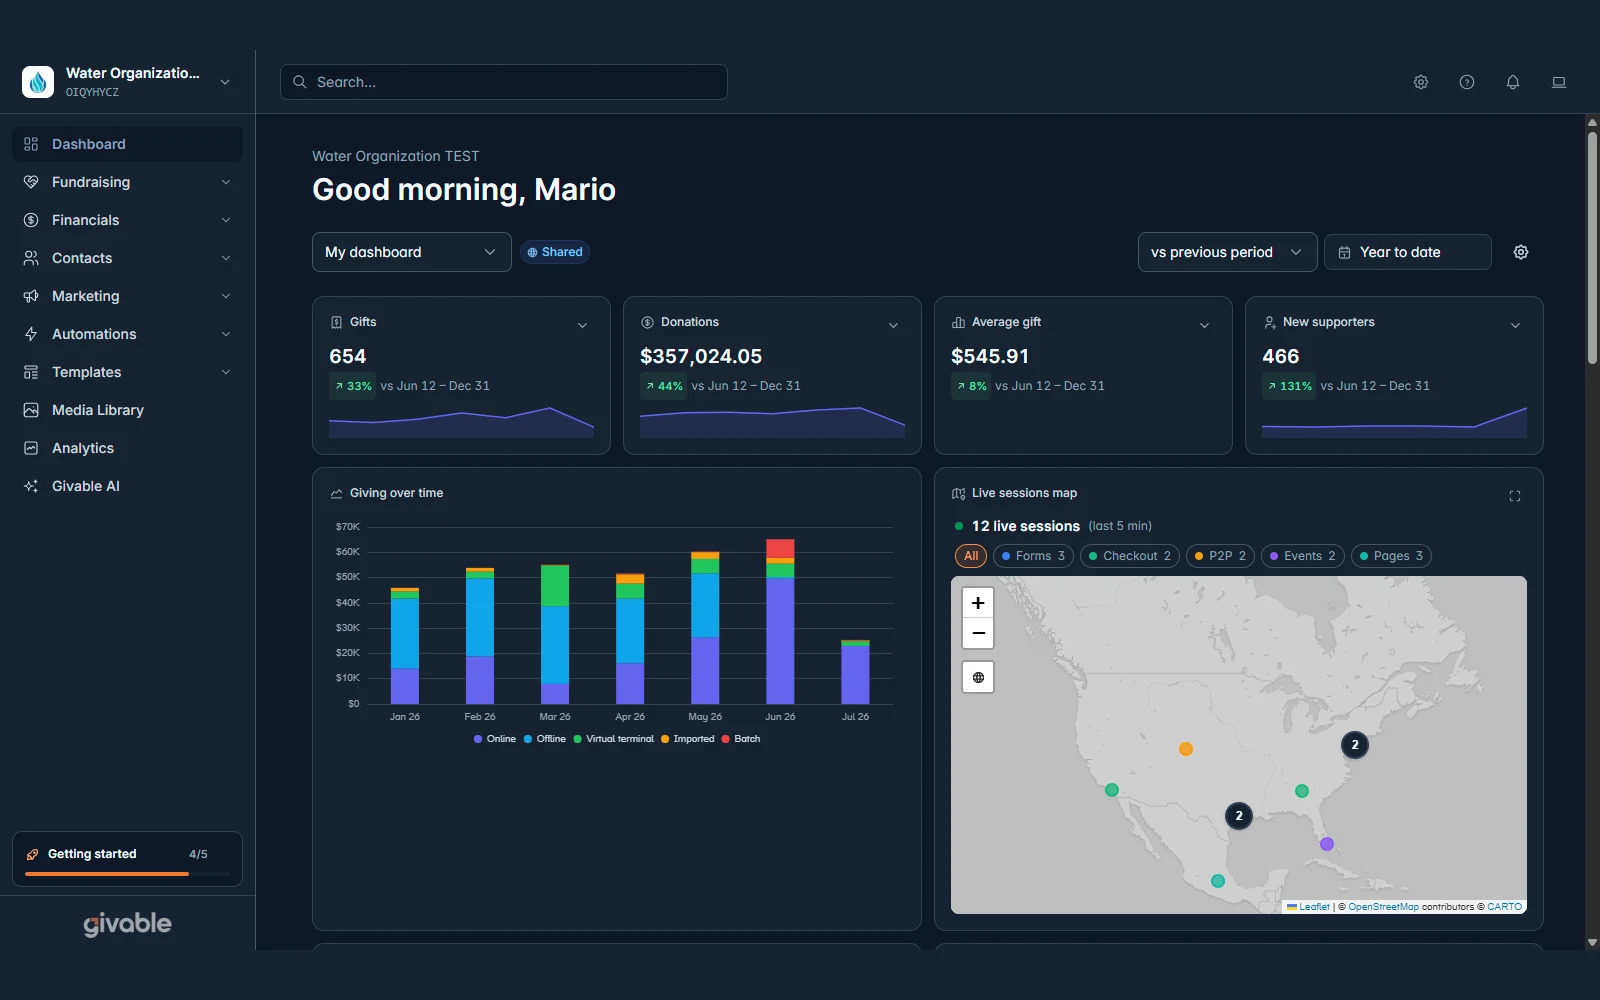Viewport: 1600px width, 1000px height.
Task: Expand Financials in the sidebar
Action: pyautogui.click(x=127, y=220)
